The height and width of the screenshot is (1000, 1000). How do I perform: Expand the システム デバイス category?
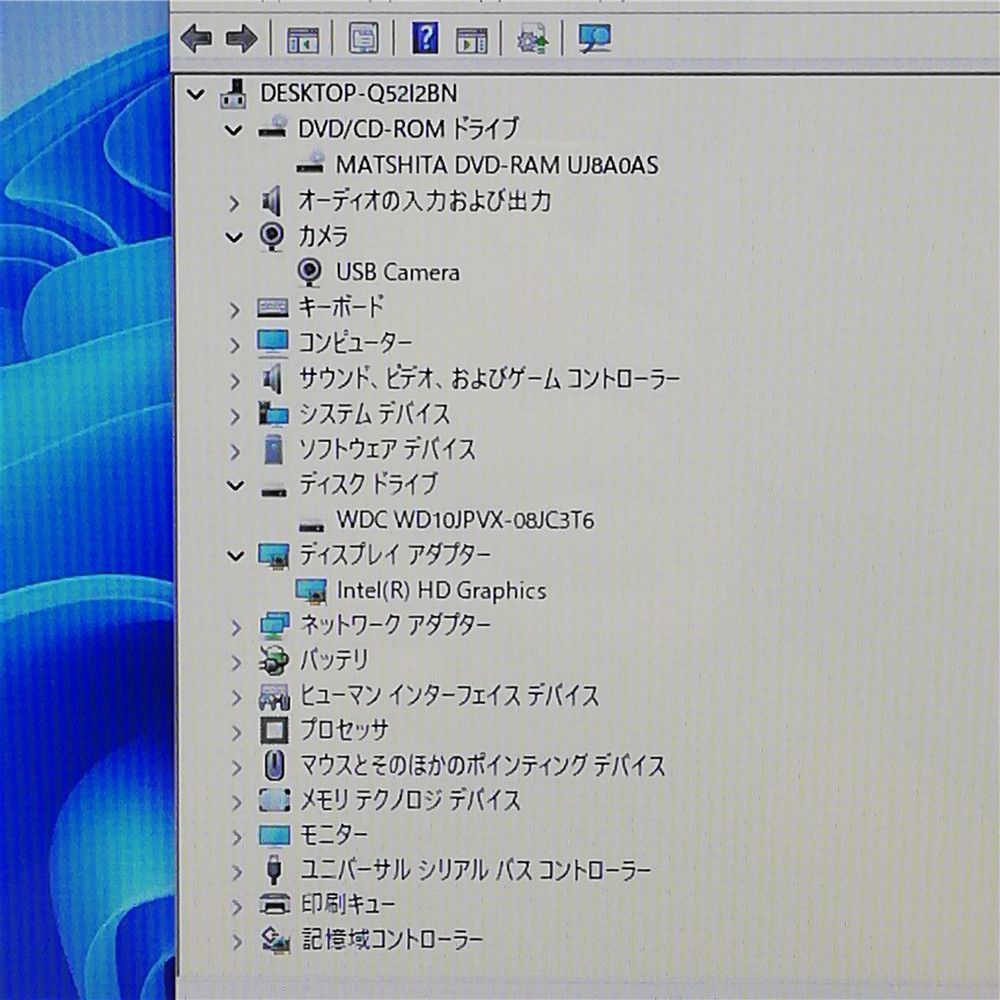(x=235, y=416)
